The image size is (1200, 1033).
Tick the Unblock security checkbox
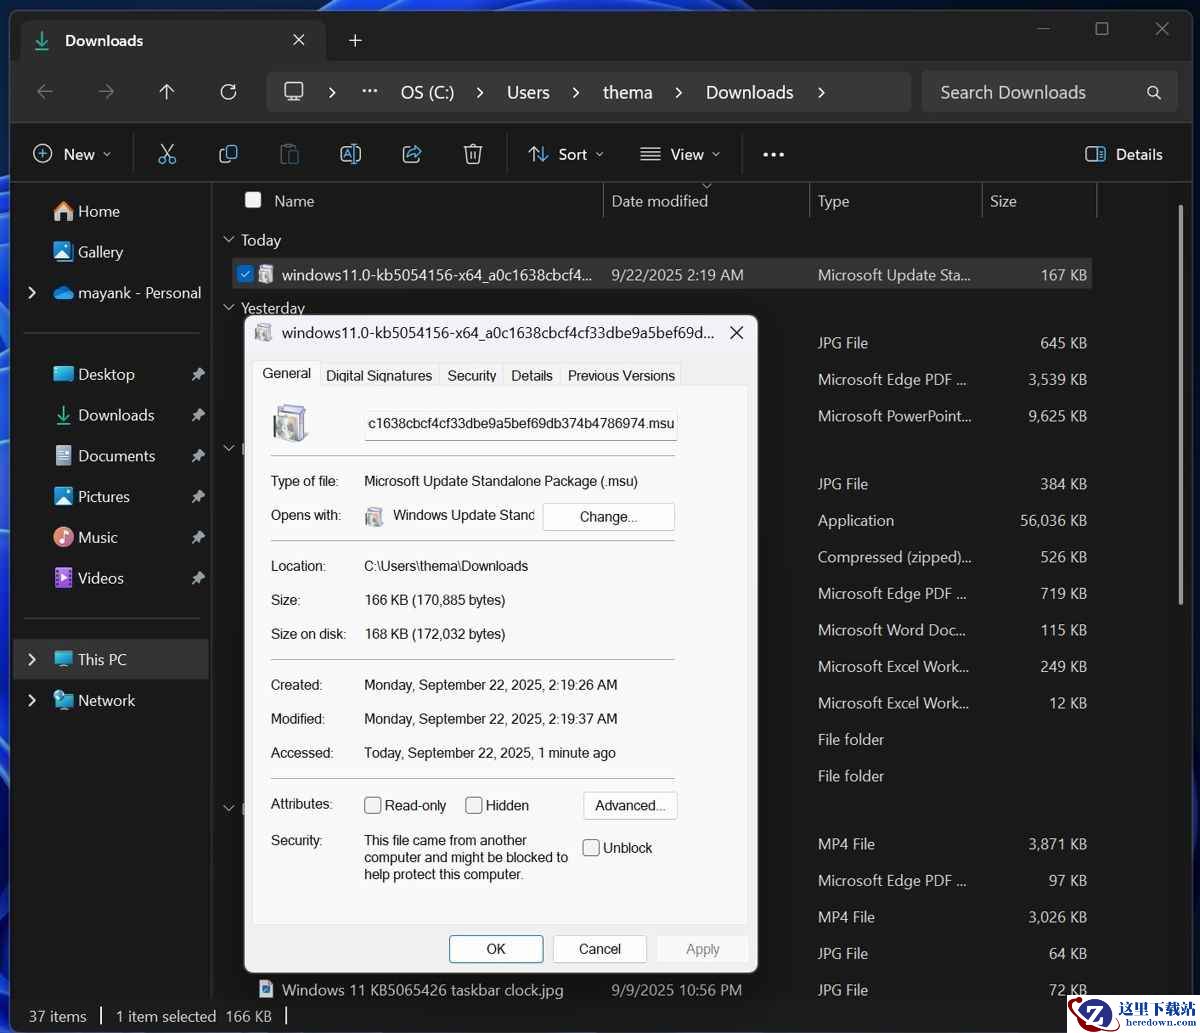pyautogui.click(x=591, y=848)
